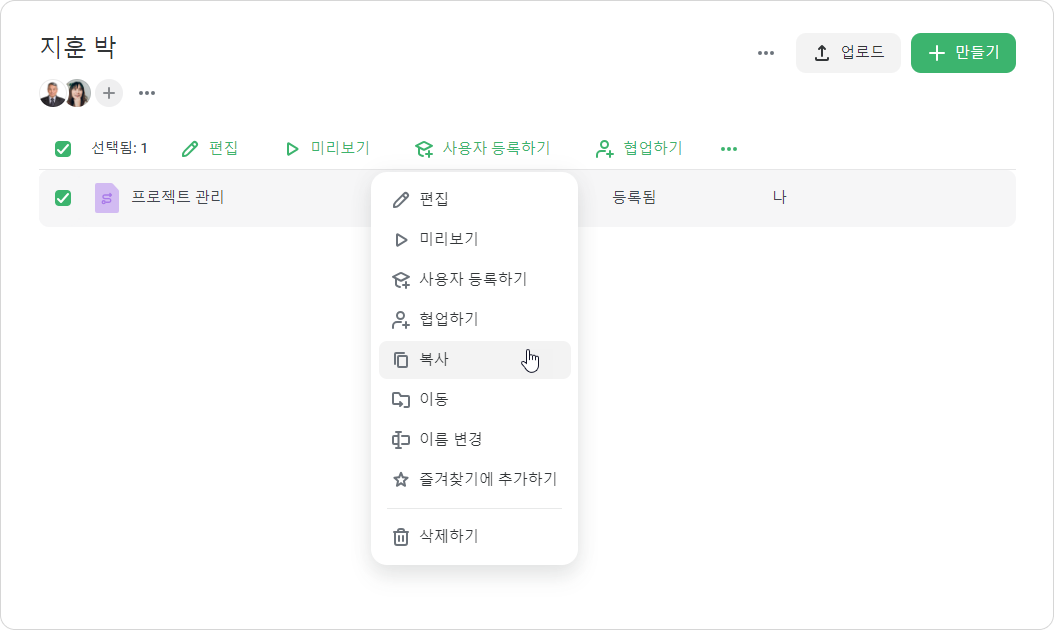This screenshot has height=630, width=1054.
Task: Open the green three-dot toolbar overflow menu
Action: [x=729, y=149]
